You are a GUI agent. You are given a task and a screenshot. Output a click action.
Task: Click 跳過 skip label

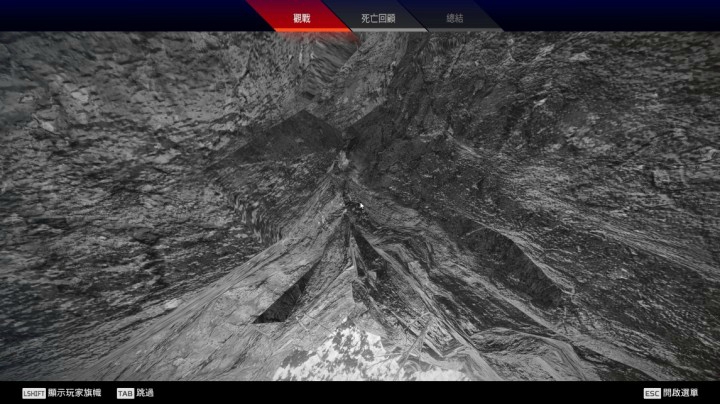coord(145,393)
